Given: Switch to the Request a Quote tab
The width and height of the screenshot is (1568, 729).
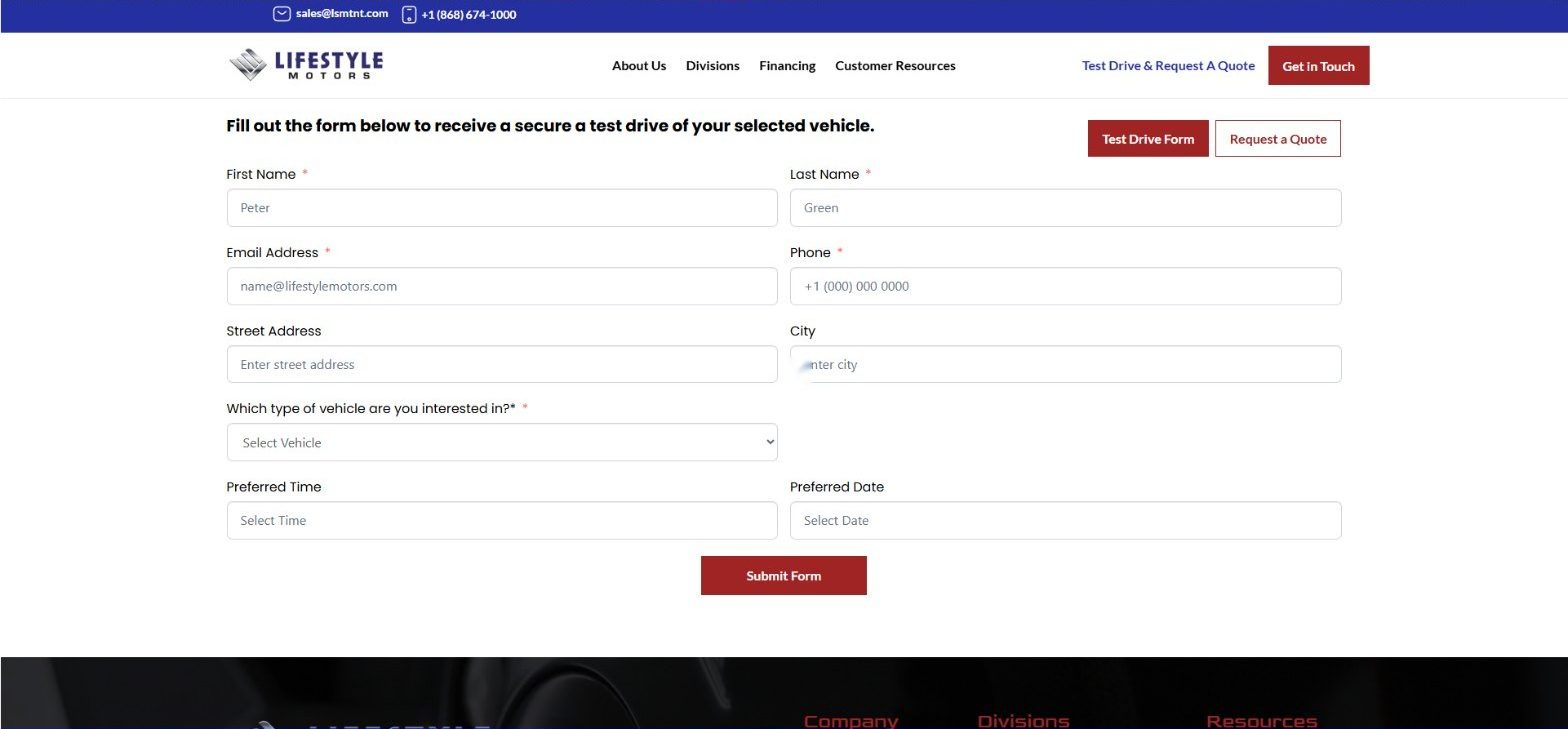Looking at the screenshot, I should pos(1278,139).
